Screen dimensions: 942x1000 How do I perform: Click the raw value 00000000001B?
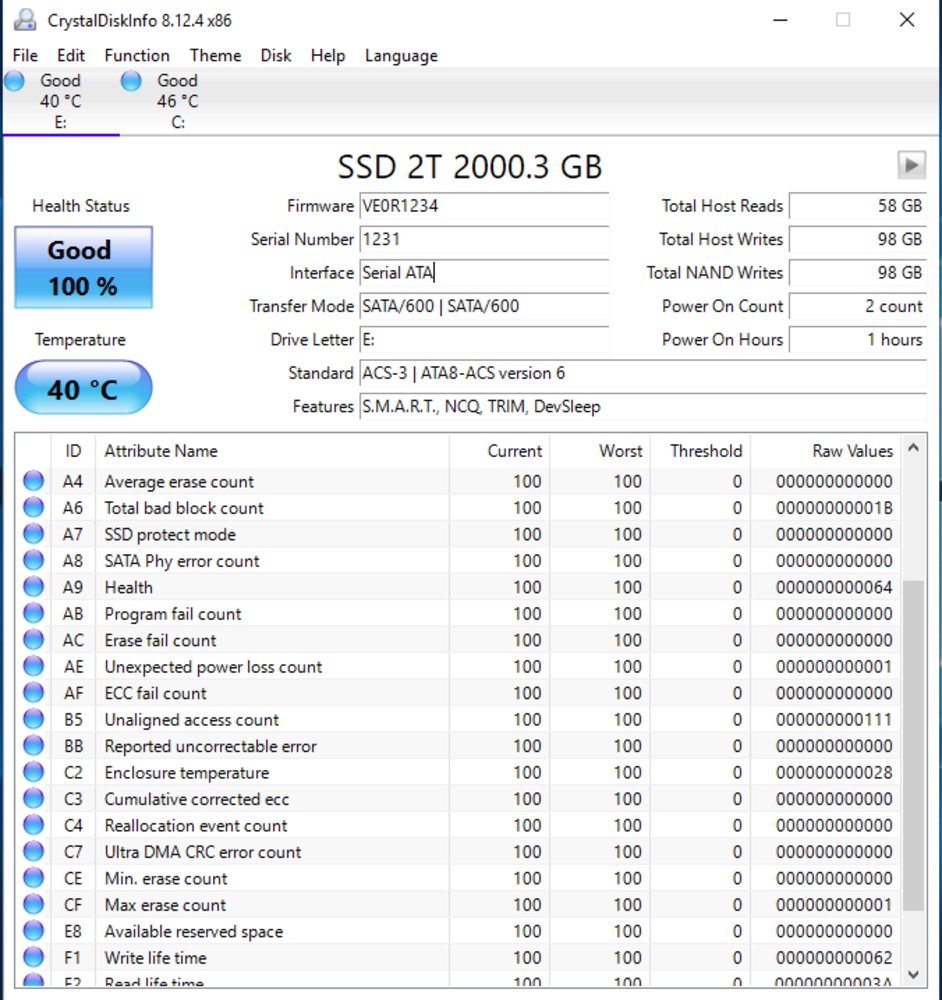click(x=834, y=508)
